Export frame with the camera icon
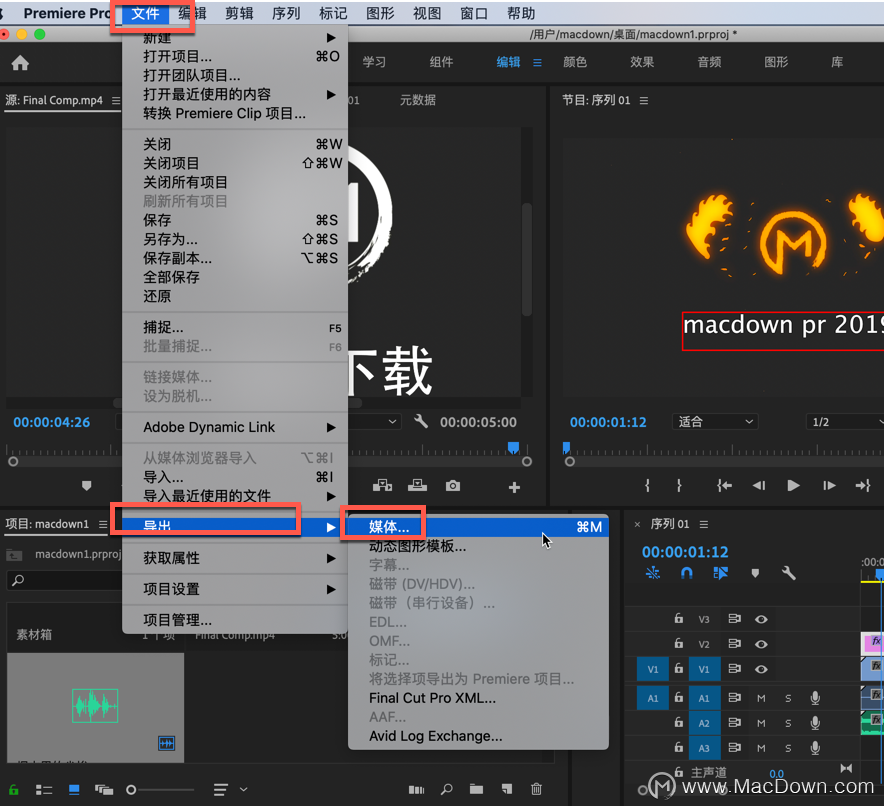Screen dimensions: 884x806 453,486
